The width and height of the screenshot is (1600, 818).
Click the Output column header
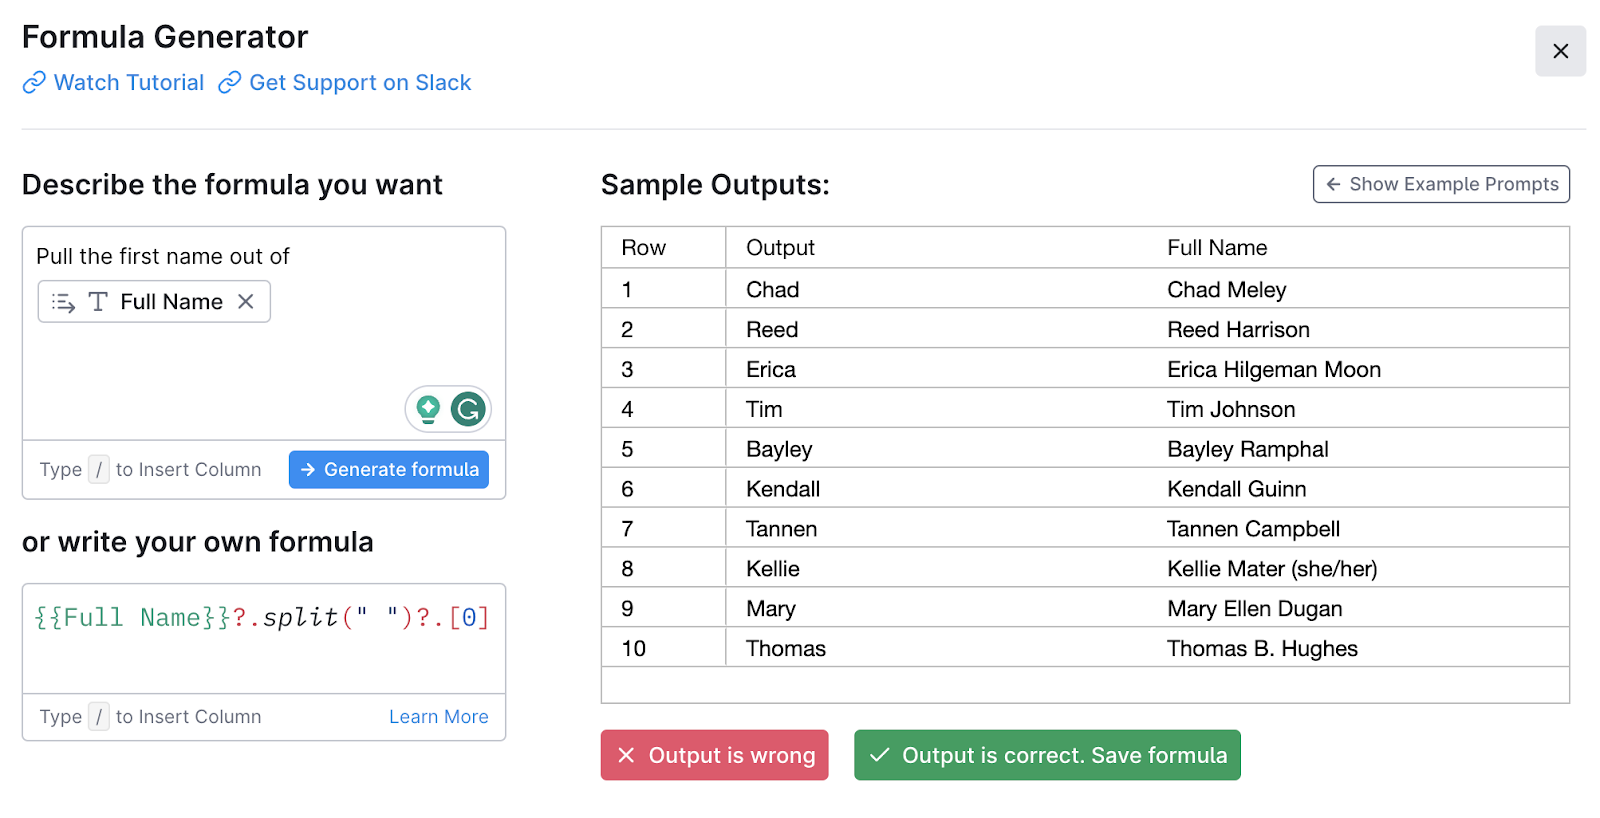coord(780,247)
